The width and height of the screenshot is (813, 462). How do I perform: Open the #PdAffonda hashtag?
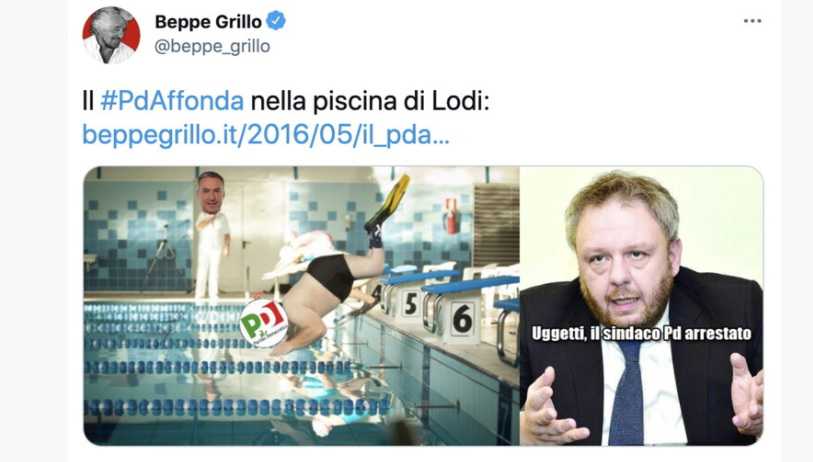click(172, 101)
